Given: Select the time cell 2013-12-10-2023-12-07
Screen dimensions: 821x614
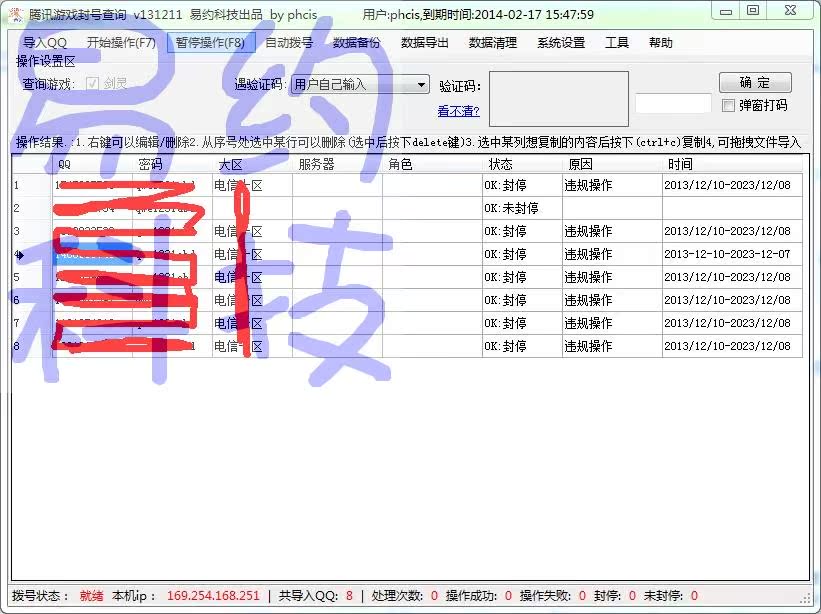Looking at the screenshot, I should [x=732, y=254].
